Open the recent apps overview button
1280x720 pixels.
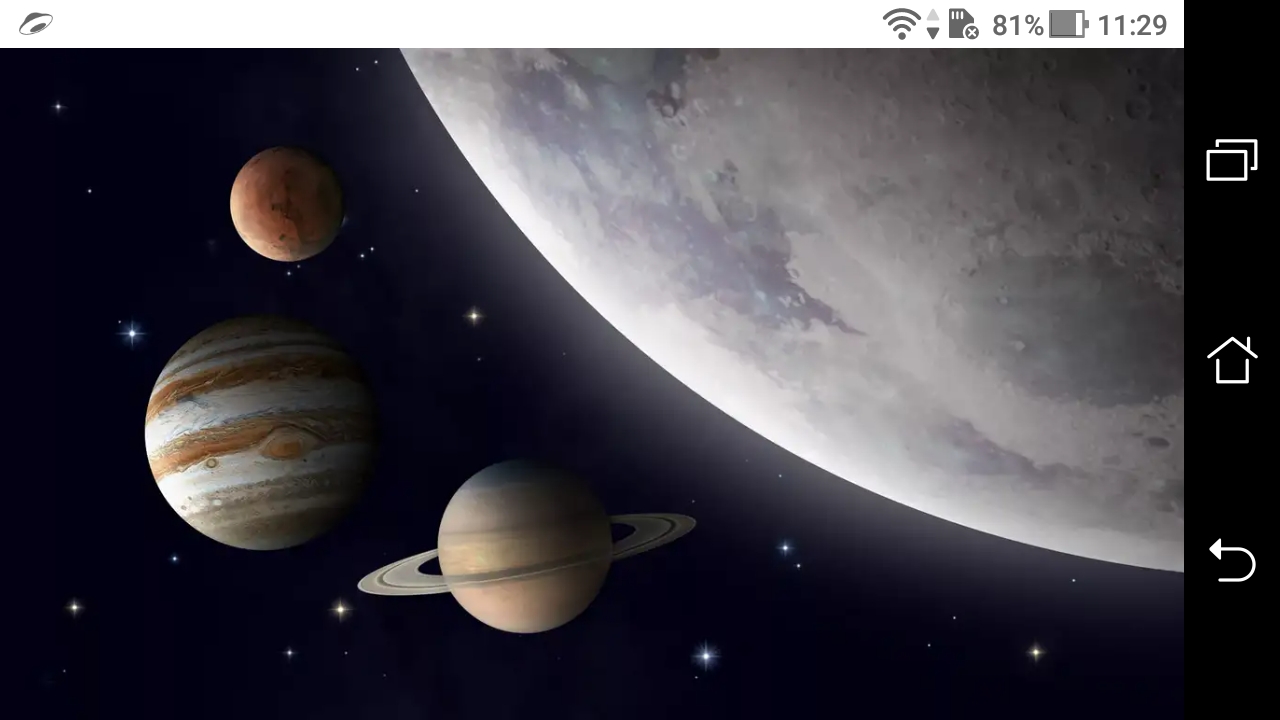pyautogui.click(x=1231, y=160)
